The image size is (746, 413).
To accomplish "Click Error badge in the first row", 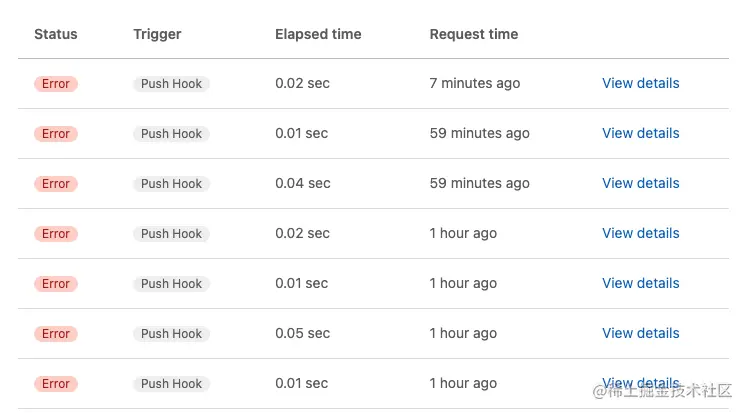I will [x=56, y=84].
